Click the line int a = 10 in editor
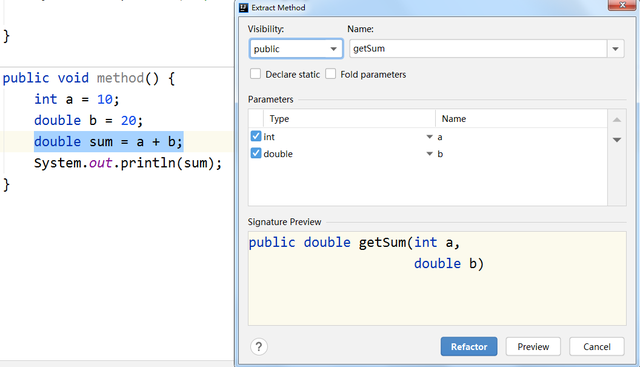Screen dimensions: 640x367 point(77,99)
